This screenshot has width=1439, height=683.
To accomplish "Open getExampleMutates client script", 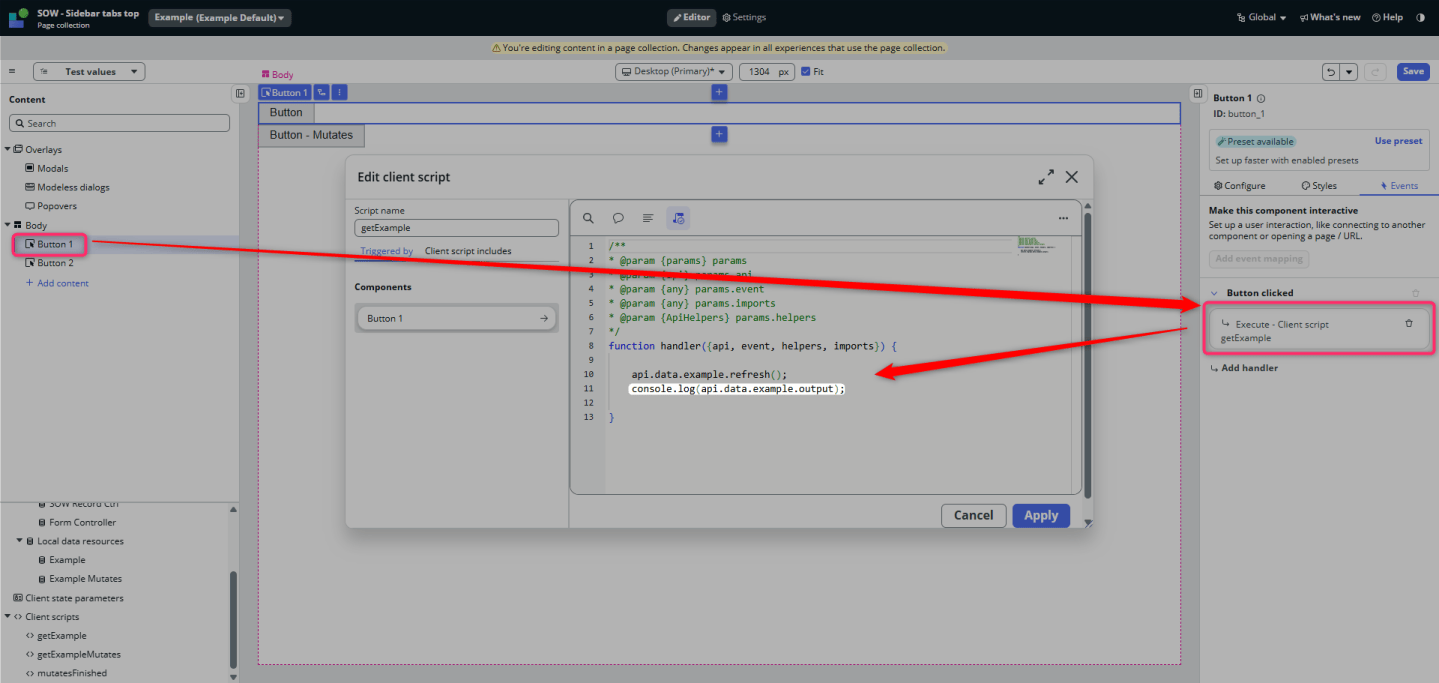I will (78, 654).
